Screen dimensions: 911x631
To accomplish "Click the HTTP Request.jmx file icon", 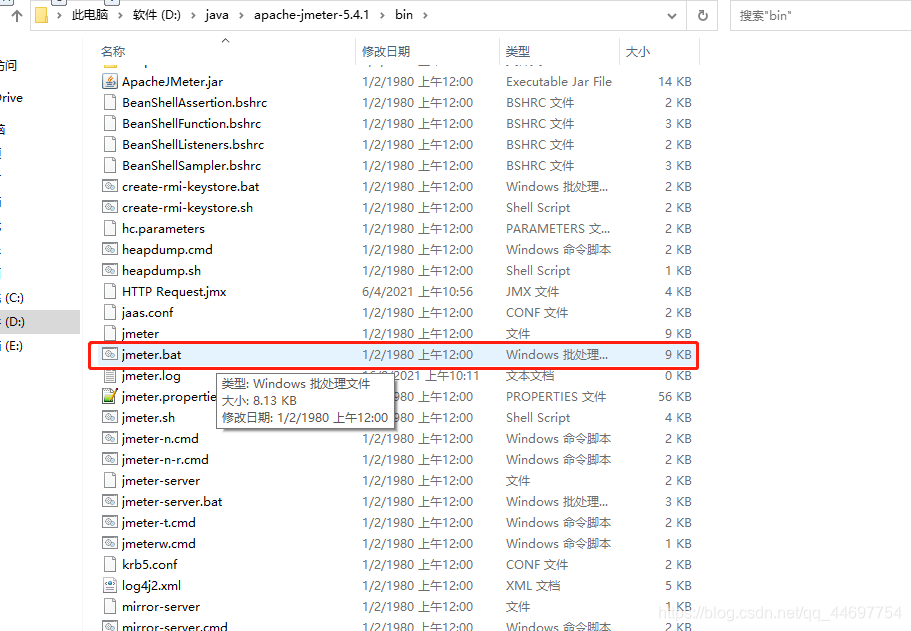I will coord(110,291).
